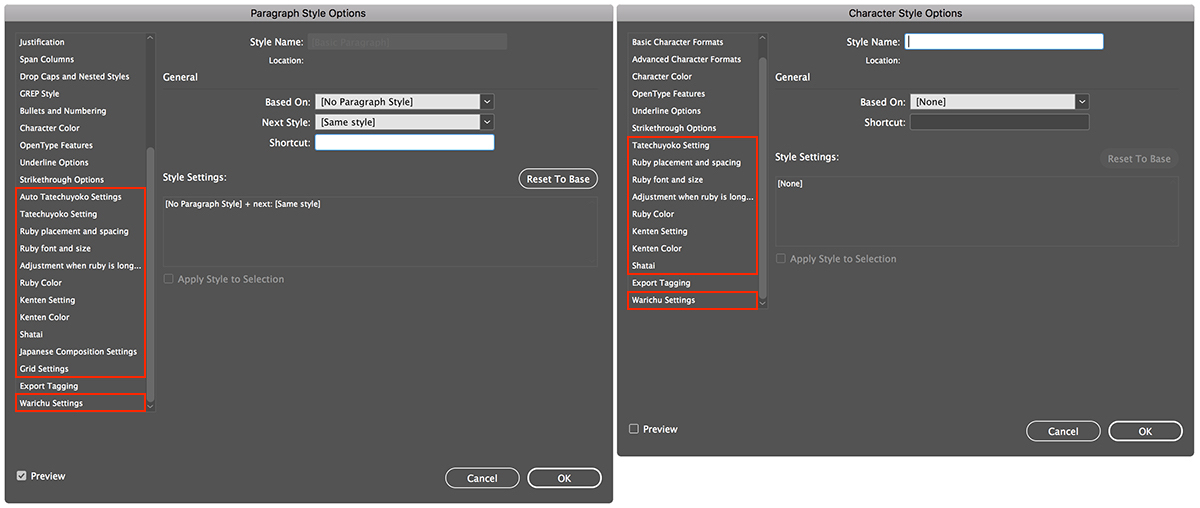Expand Based On dropdown in Character Style Options

[1082, 102]
